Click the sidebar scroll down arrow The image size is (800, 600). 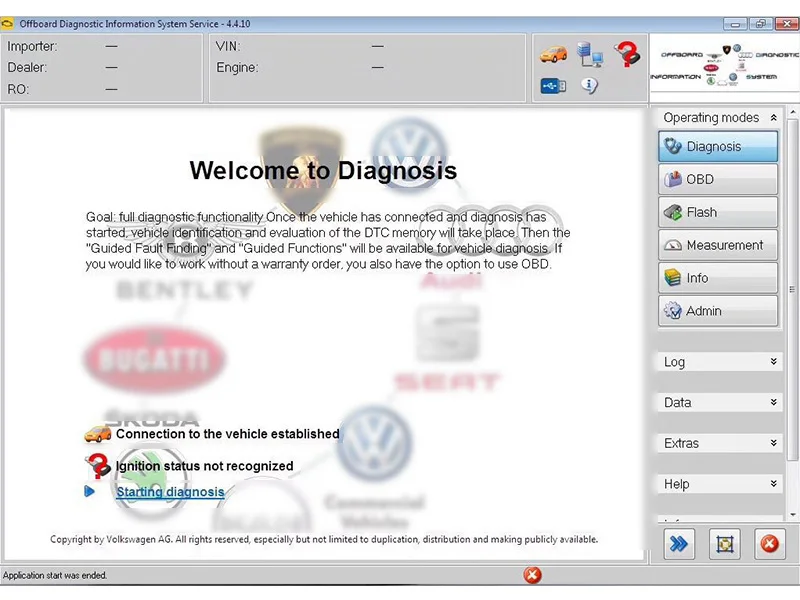pos(792,514)
